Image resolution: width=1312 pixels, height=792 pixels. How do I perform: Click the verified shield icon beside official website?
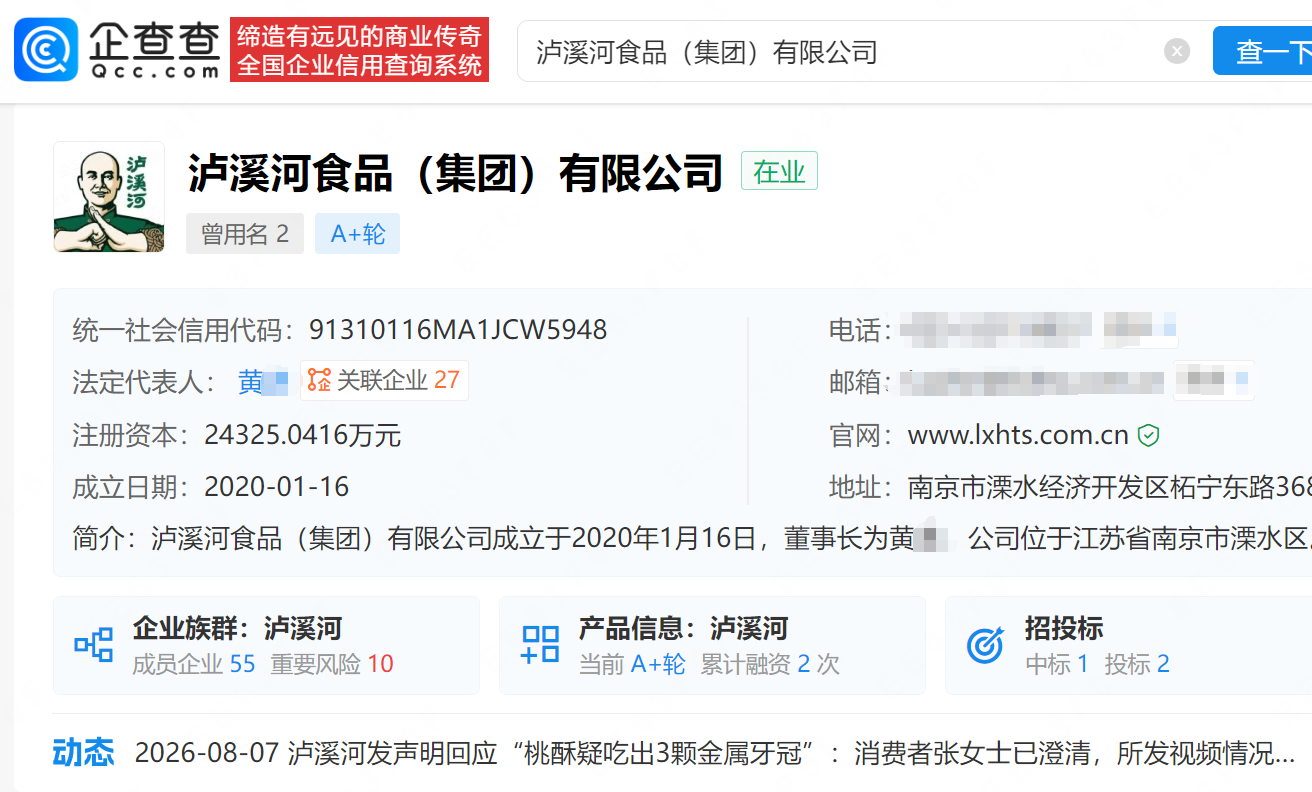pyautogui.click(x=1149, y=436)
